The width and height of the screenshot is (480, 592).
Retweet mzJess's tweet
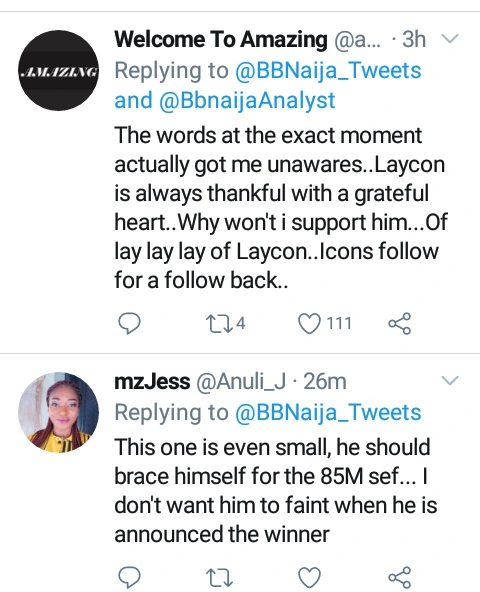219,578
